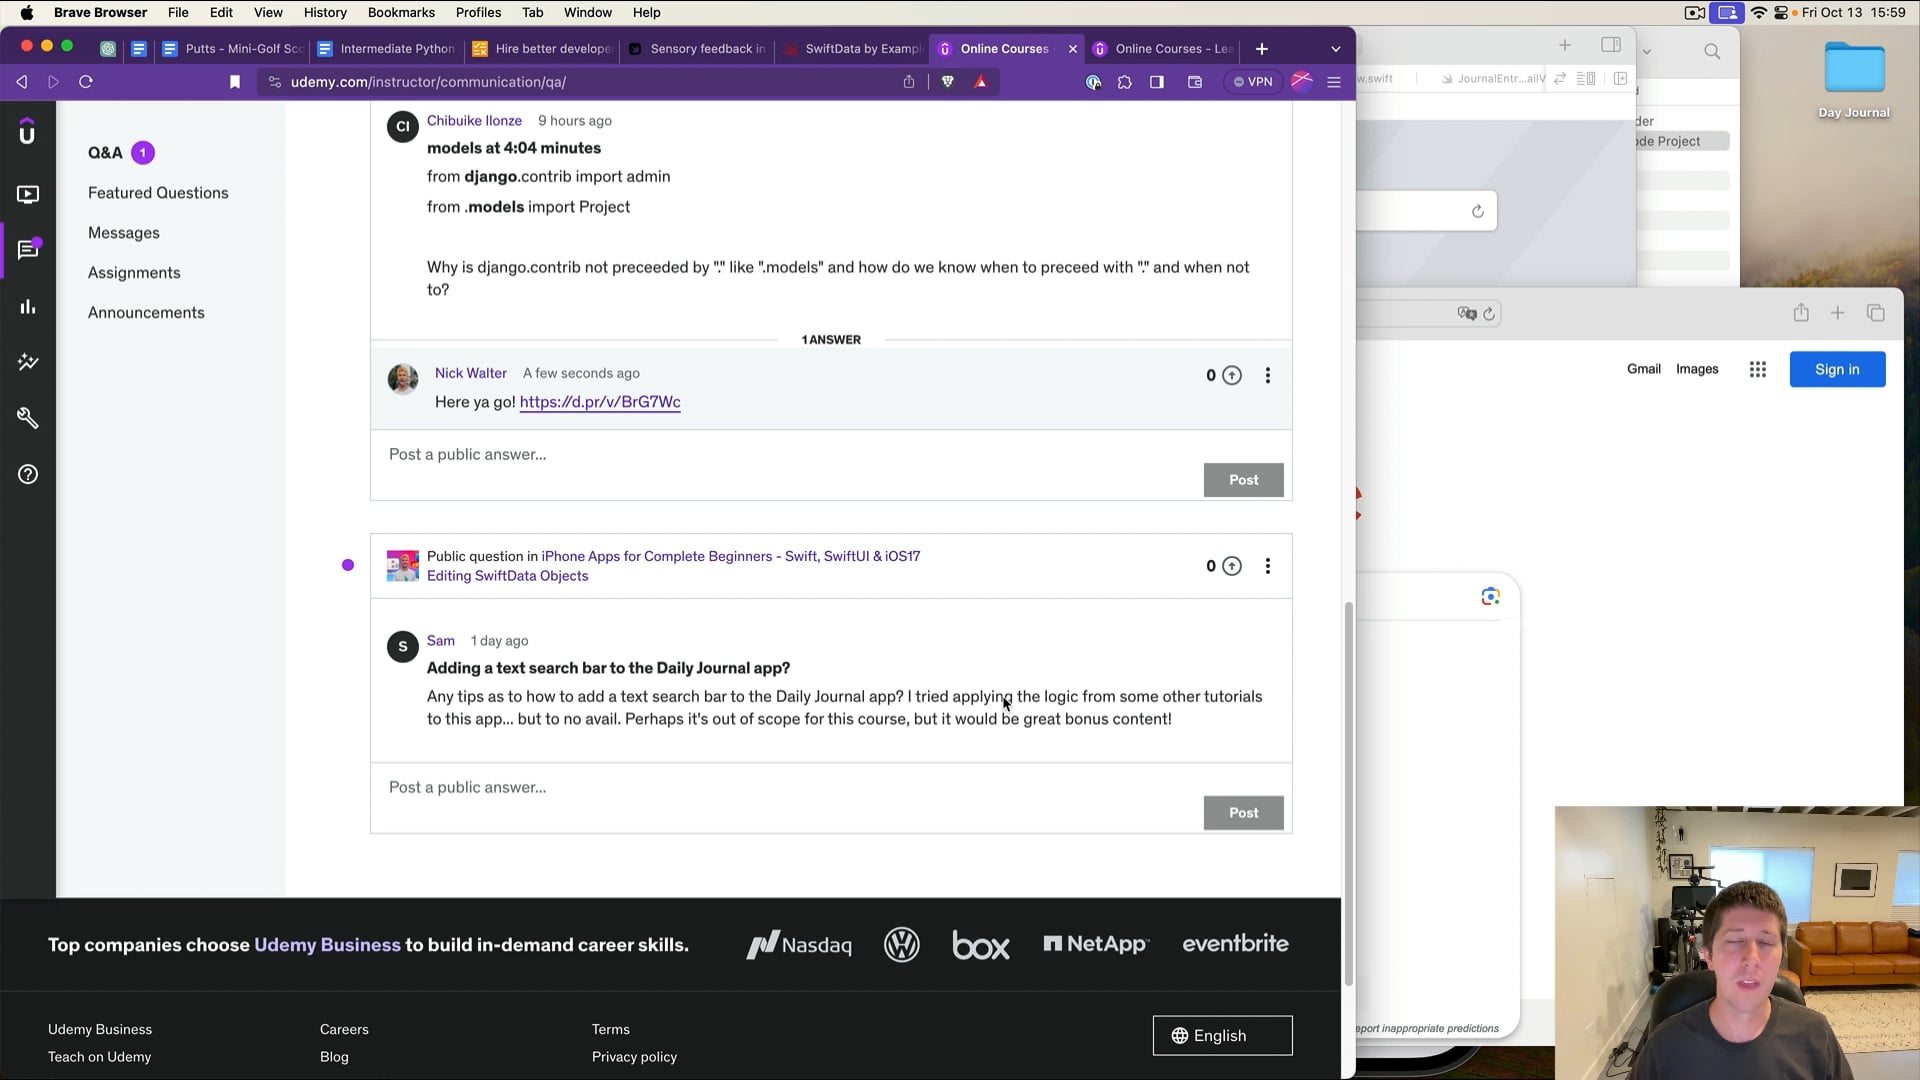
Task: Open Messages section
Action: (x=124, y=233)
